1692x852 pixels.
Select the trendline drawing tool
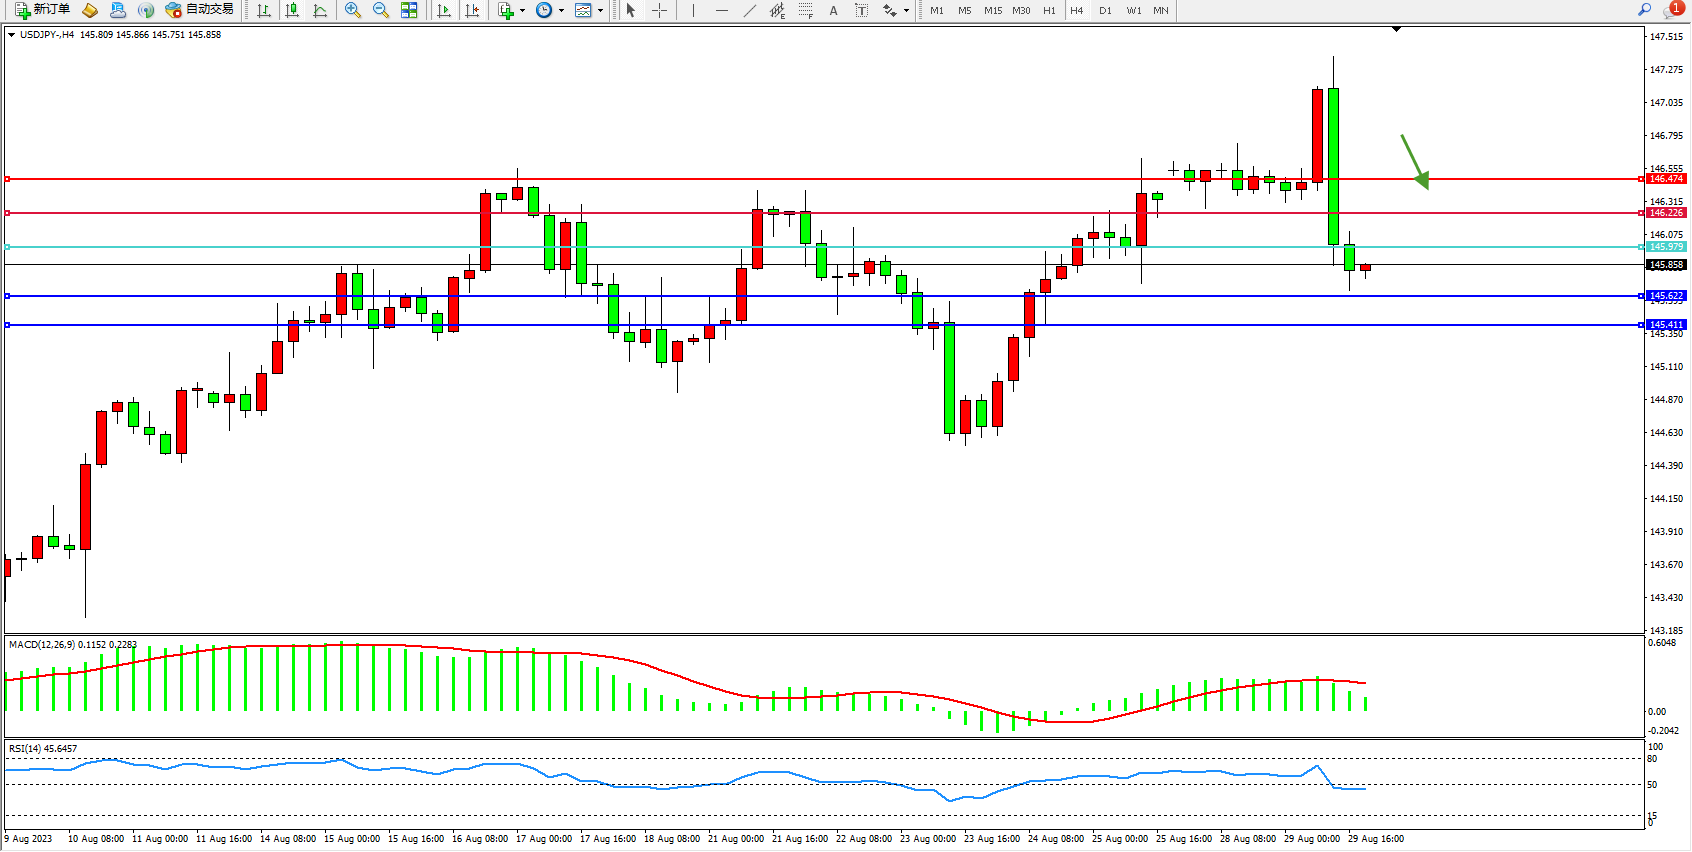tap(749, 10)
